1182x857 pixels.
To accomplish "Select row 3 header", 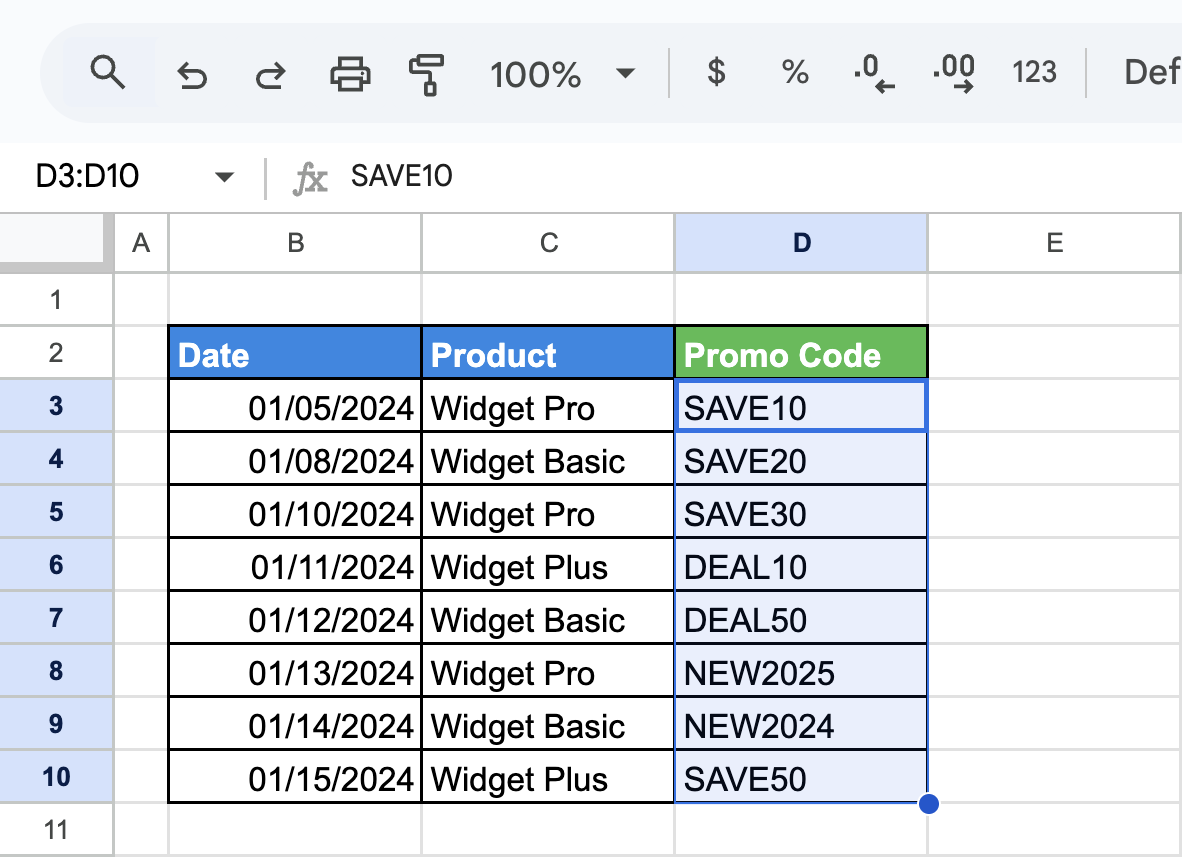I will [x=56, y=406].
